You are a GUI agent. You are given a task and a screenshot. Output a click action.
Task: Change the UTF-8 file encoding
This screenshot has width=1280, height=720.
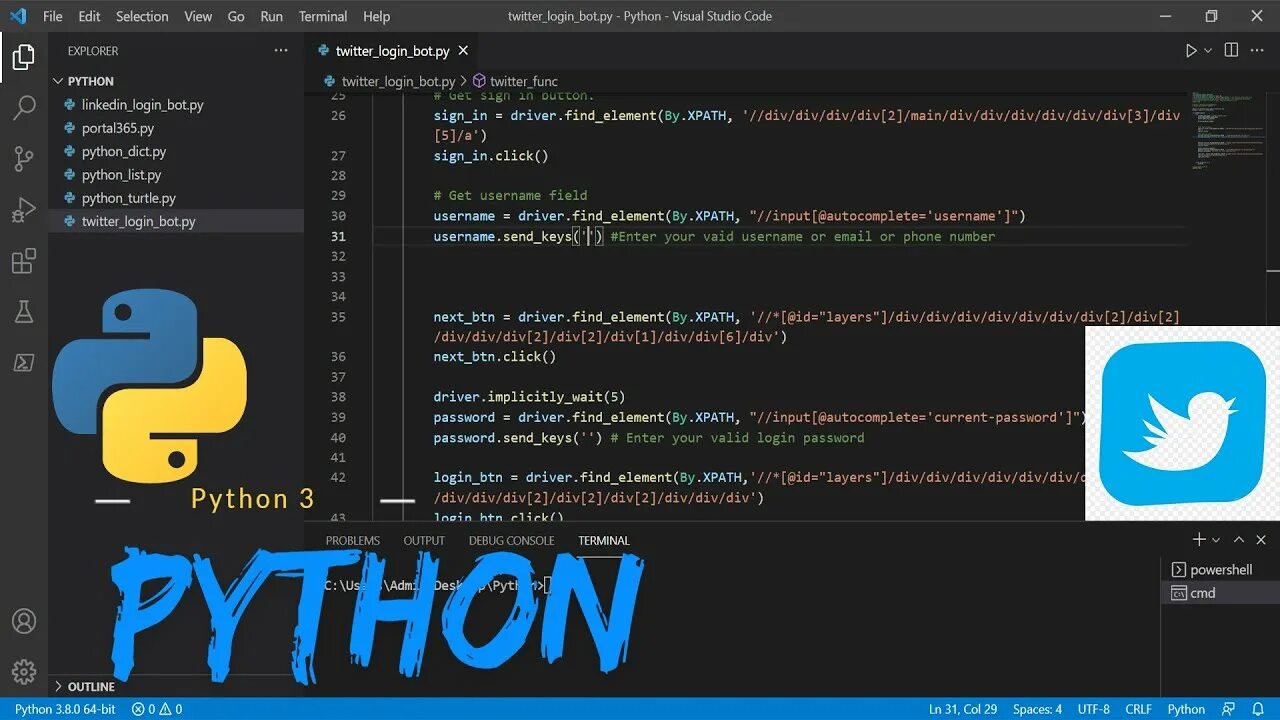coord(1094,709)
